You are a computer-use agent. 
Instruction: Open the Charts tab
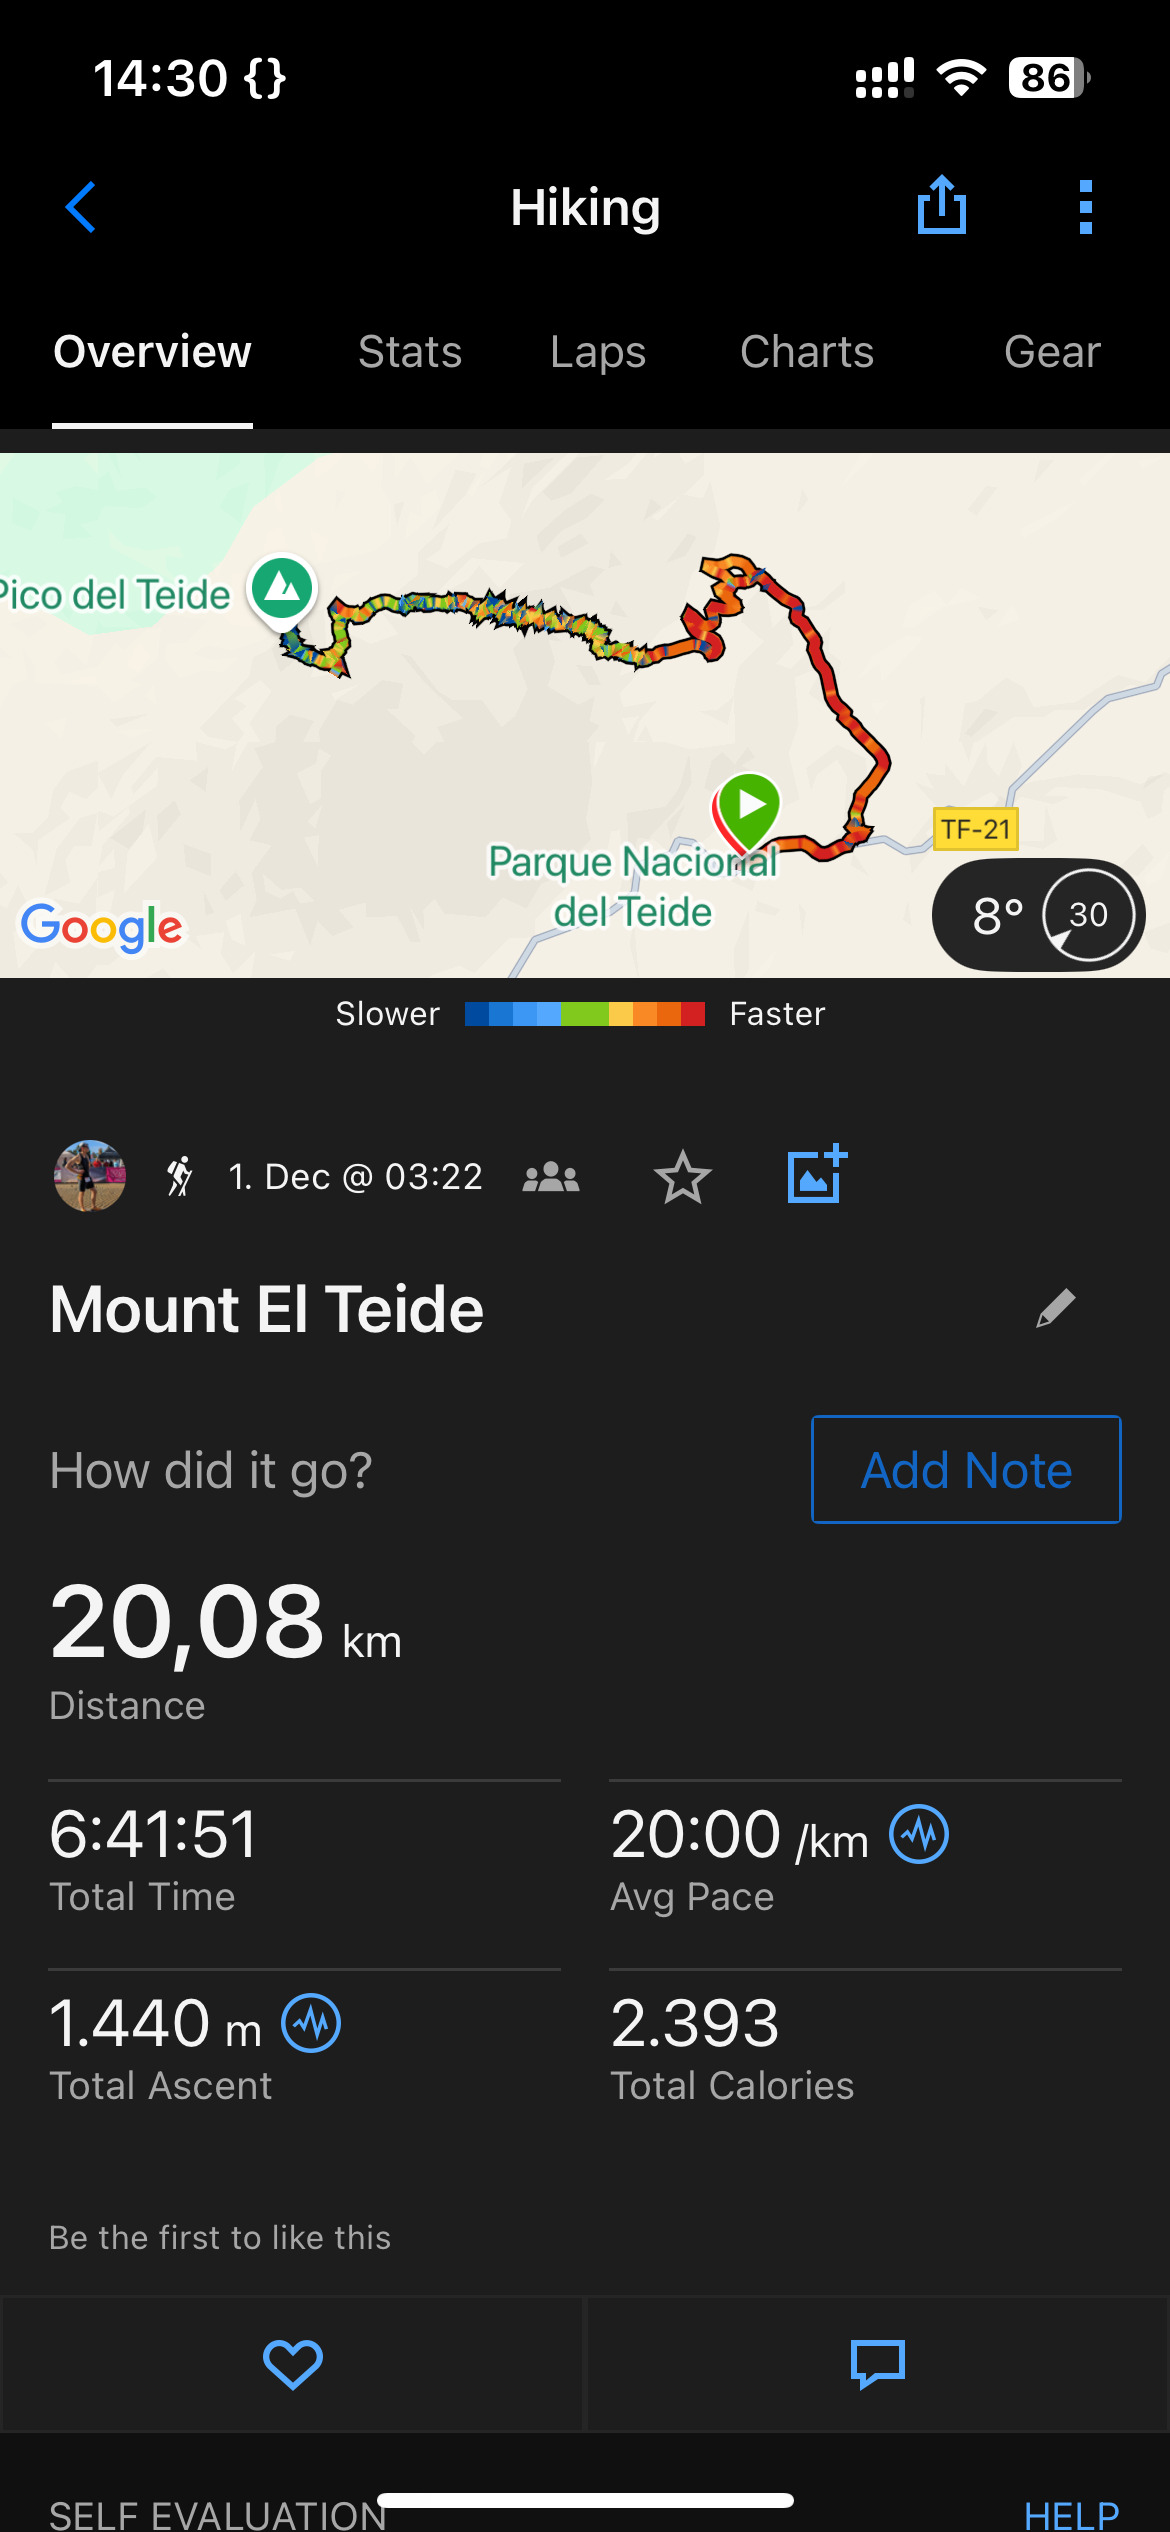click(x=807, y=352)
